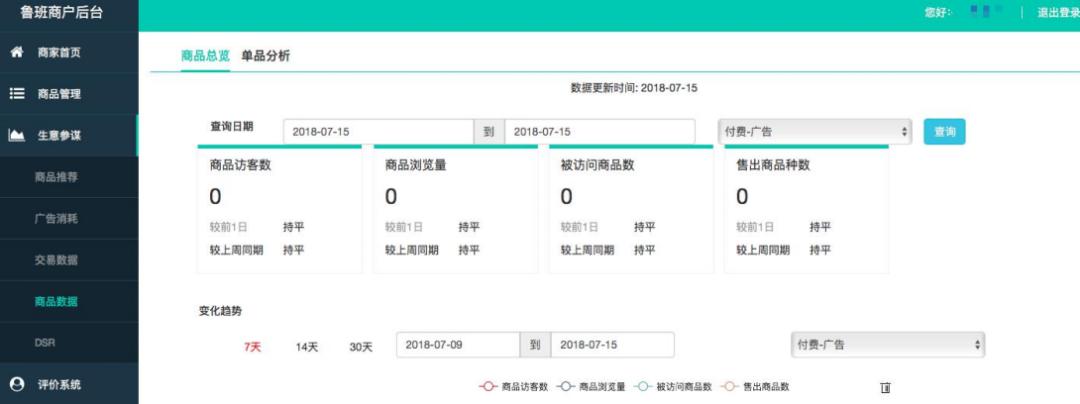Click the 鲁班商户后台 title

click(62, 12)
